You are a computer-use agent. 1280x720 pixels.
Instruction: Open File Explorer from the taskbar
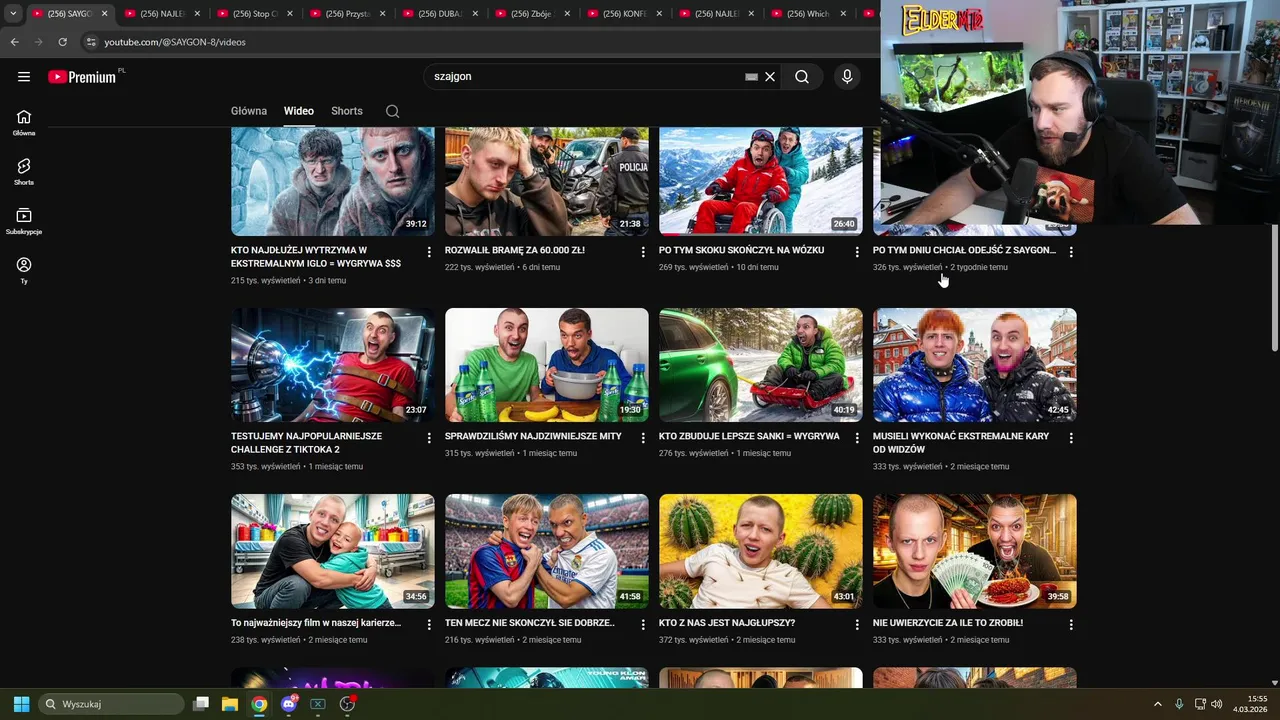pyautogui.click(x=230, y=704)
